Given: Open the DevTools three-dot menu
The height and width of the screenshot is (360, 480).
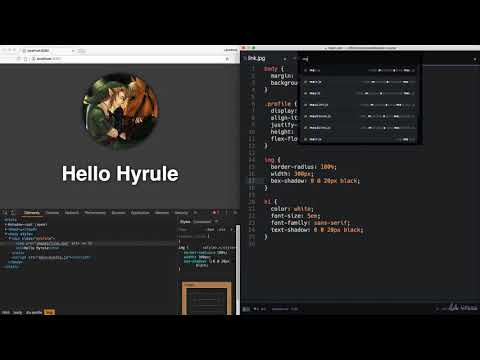Looking at the screenshot, I should click(227, 212).
